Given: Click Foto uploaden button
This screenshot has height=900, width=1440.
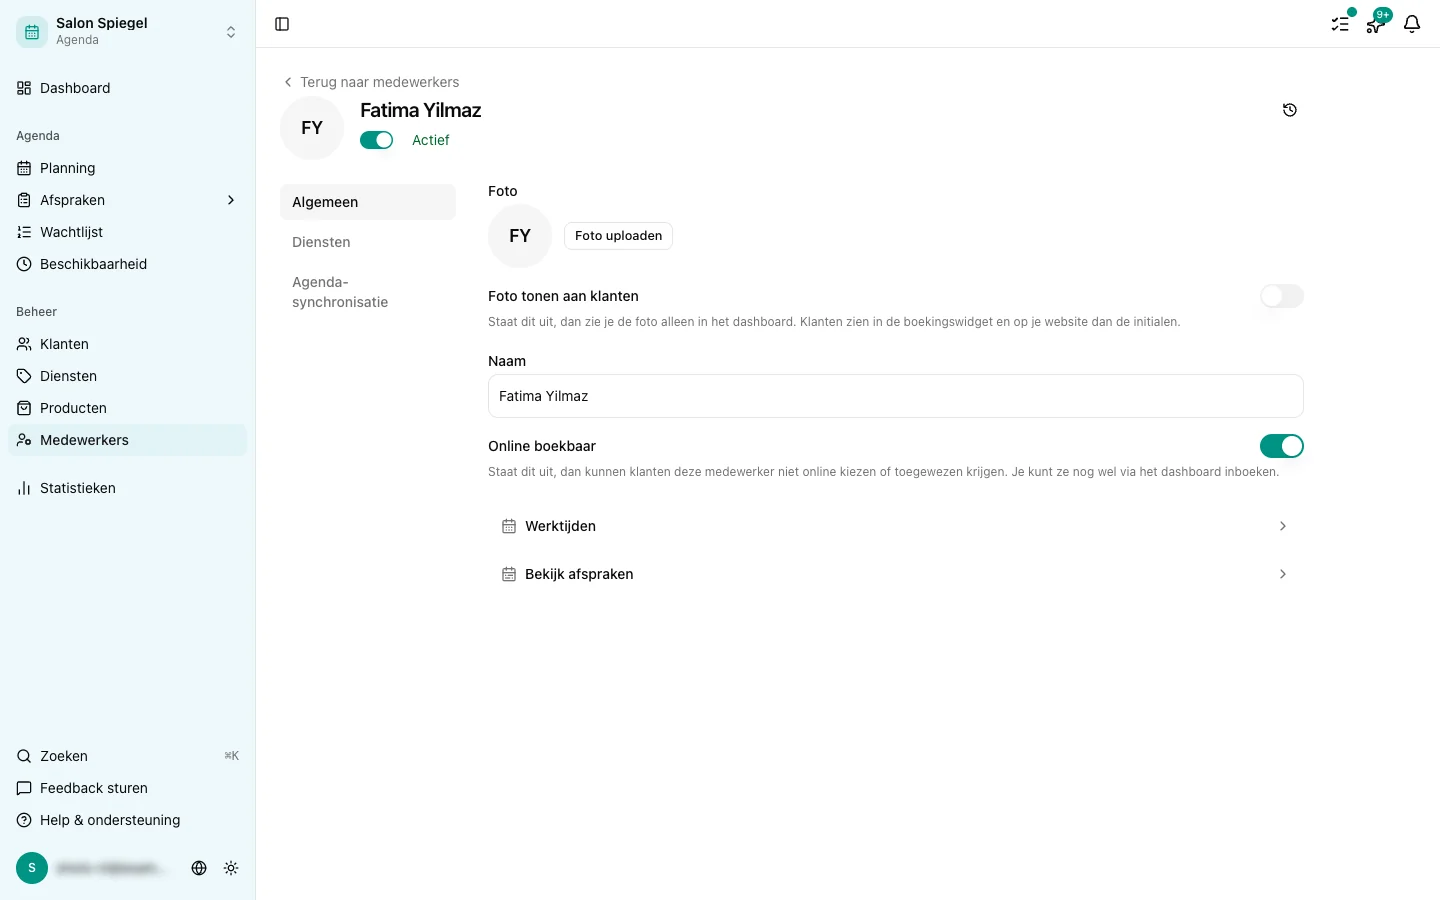Looking at the screenshot, I should pyautogui.click(x=618, y=236).
